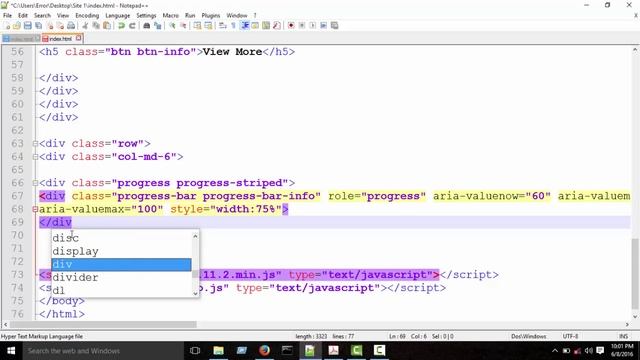Click editor vertical scrollbar thumb
This screenshot has height=360, width=640.
point(635,274)
